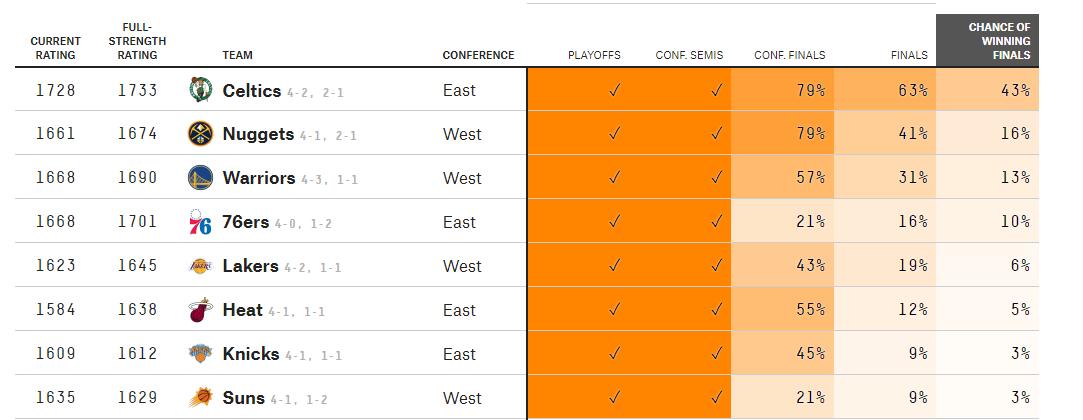
Task: Sort by Chance of Winning Finals header
Action: click(987, 41)
